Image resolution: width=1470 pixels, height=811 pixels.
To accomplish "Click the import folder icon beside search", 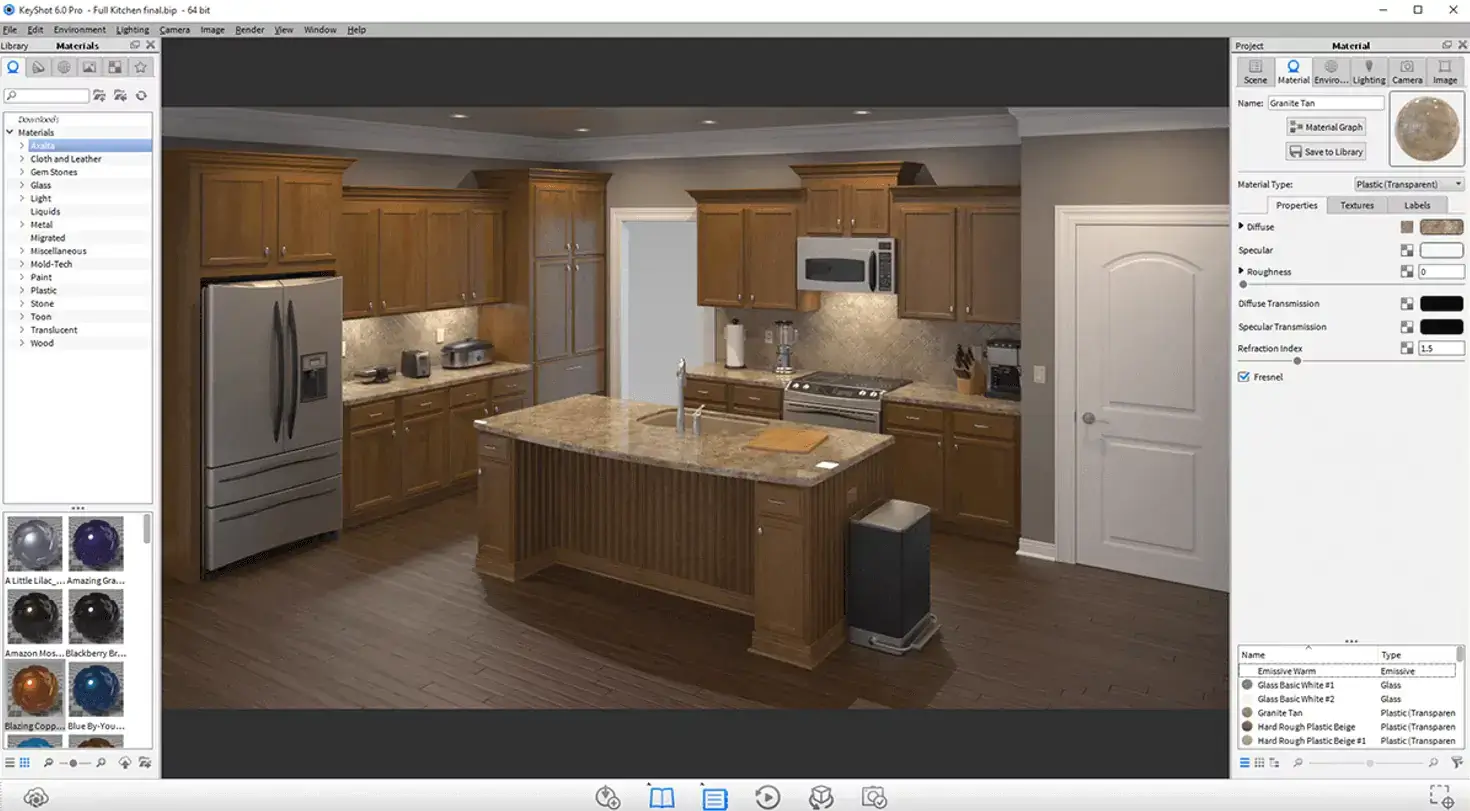I will click(120, 96).
